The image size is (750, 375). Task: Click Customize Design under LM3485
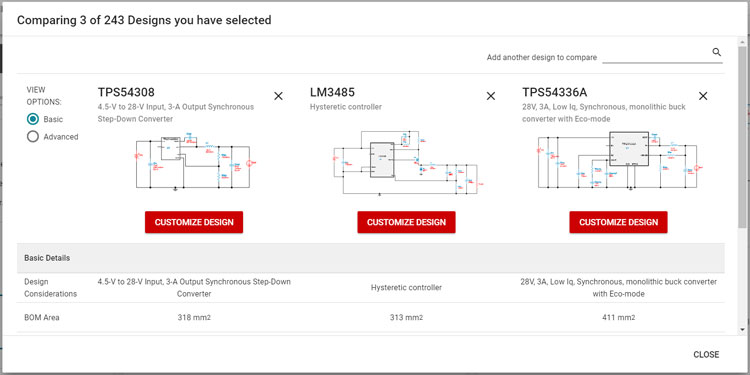(406, 222)
